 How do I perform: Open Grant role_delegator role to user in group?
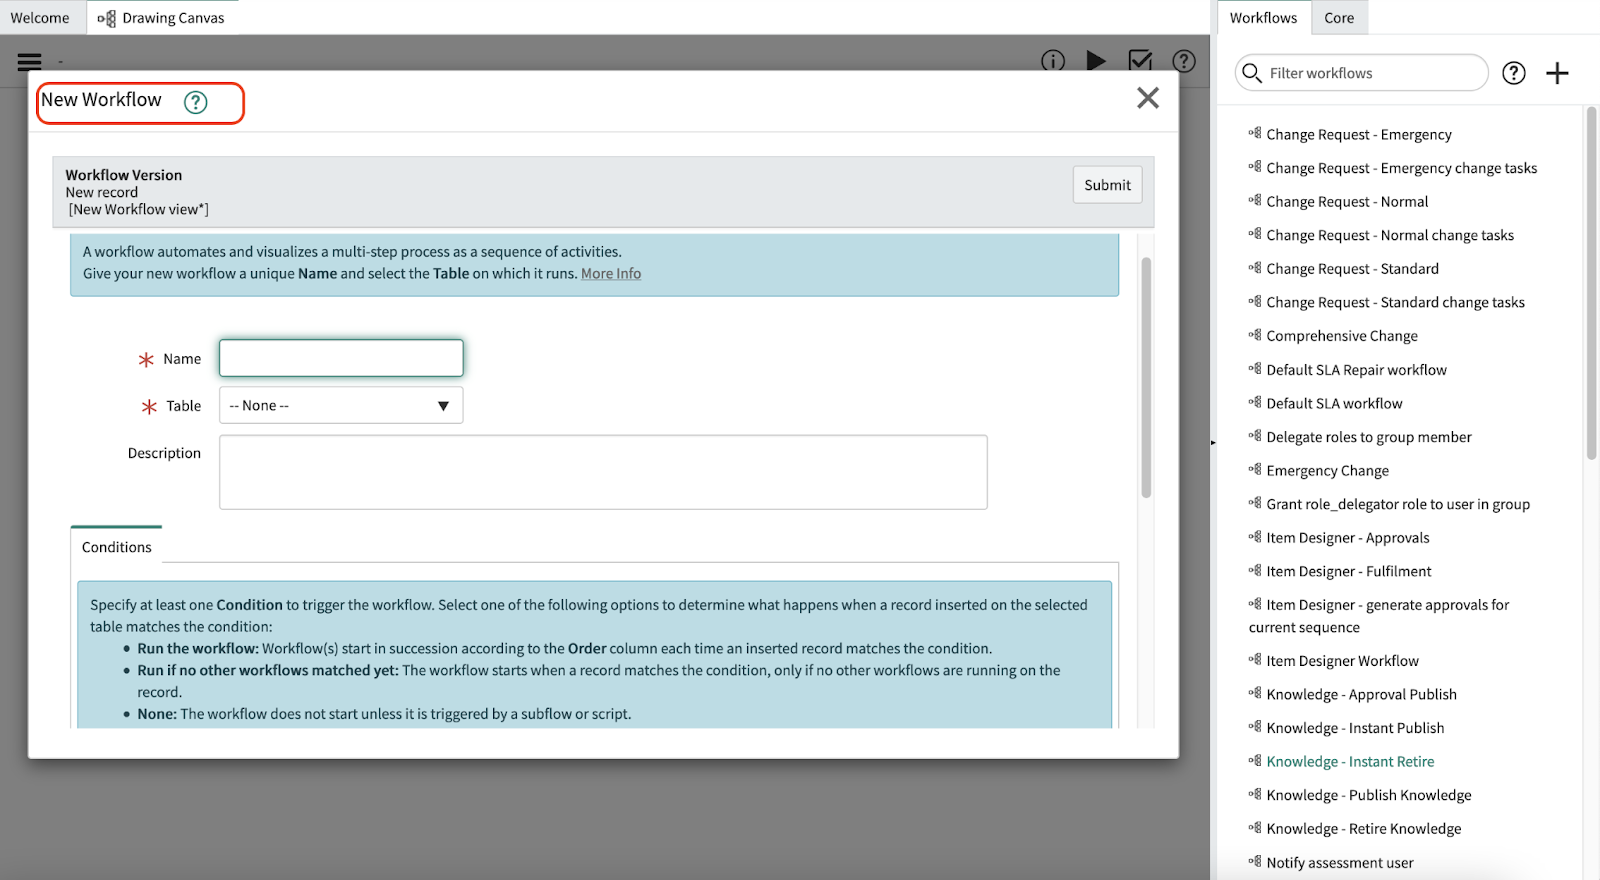click(1398, 504)
